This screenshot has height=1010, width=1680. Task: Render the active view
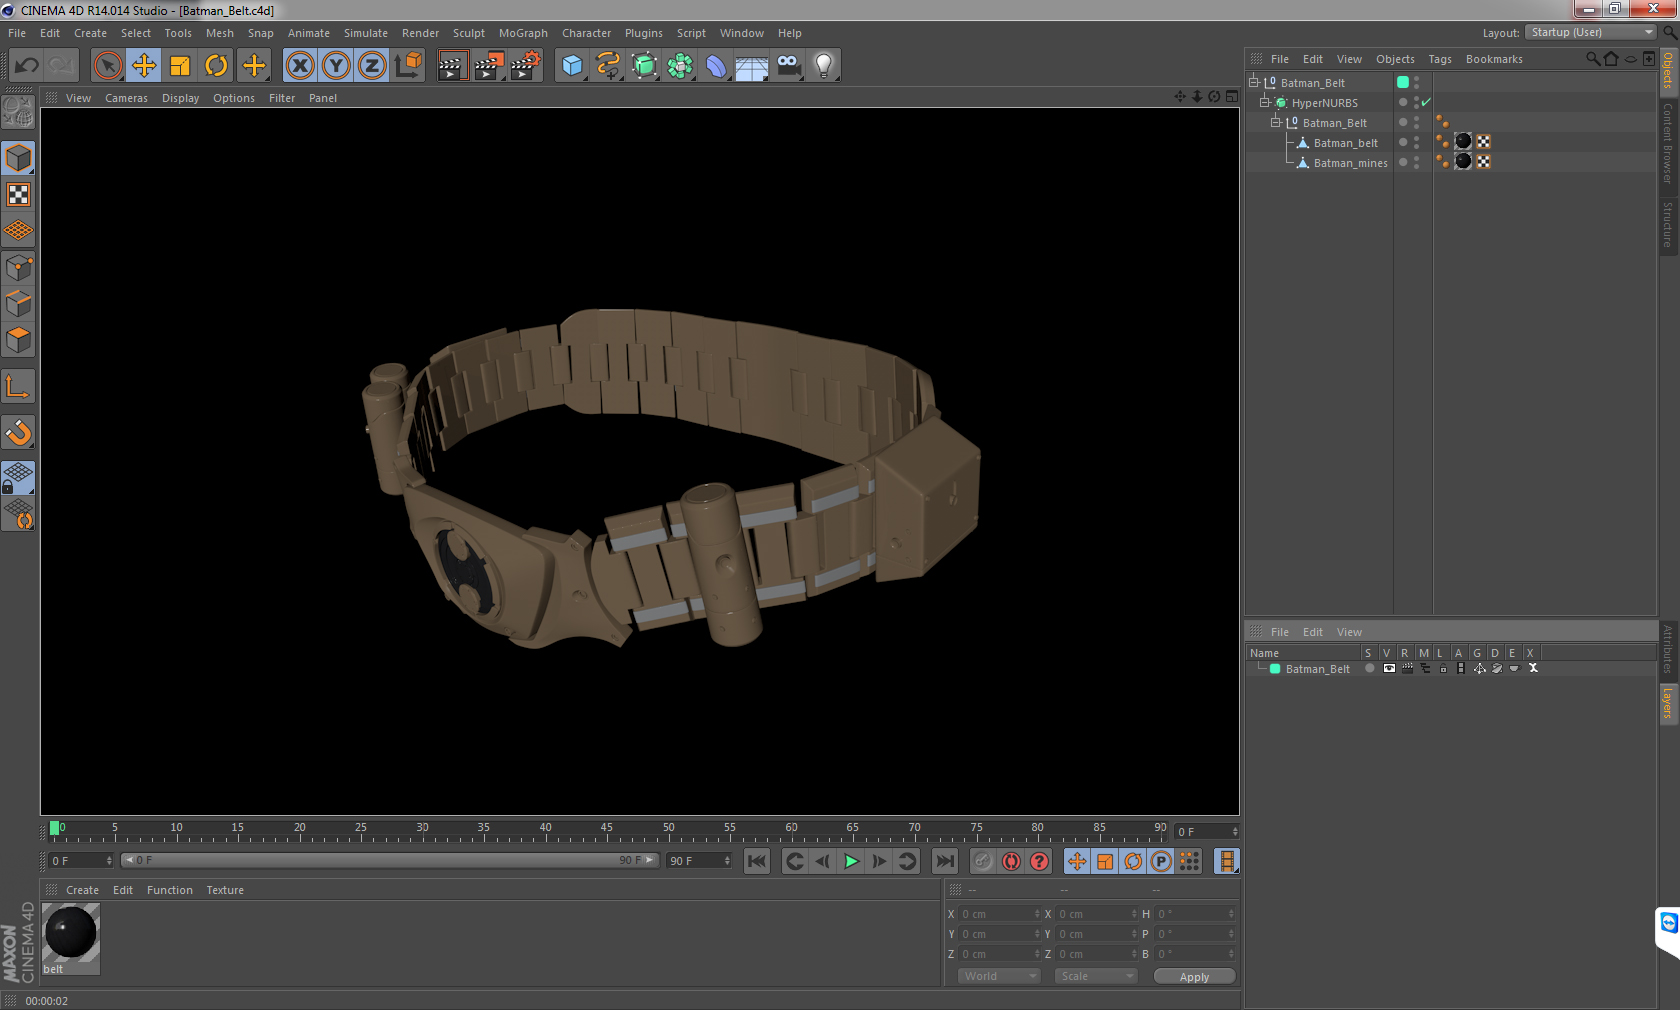(x=452, y=66)
